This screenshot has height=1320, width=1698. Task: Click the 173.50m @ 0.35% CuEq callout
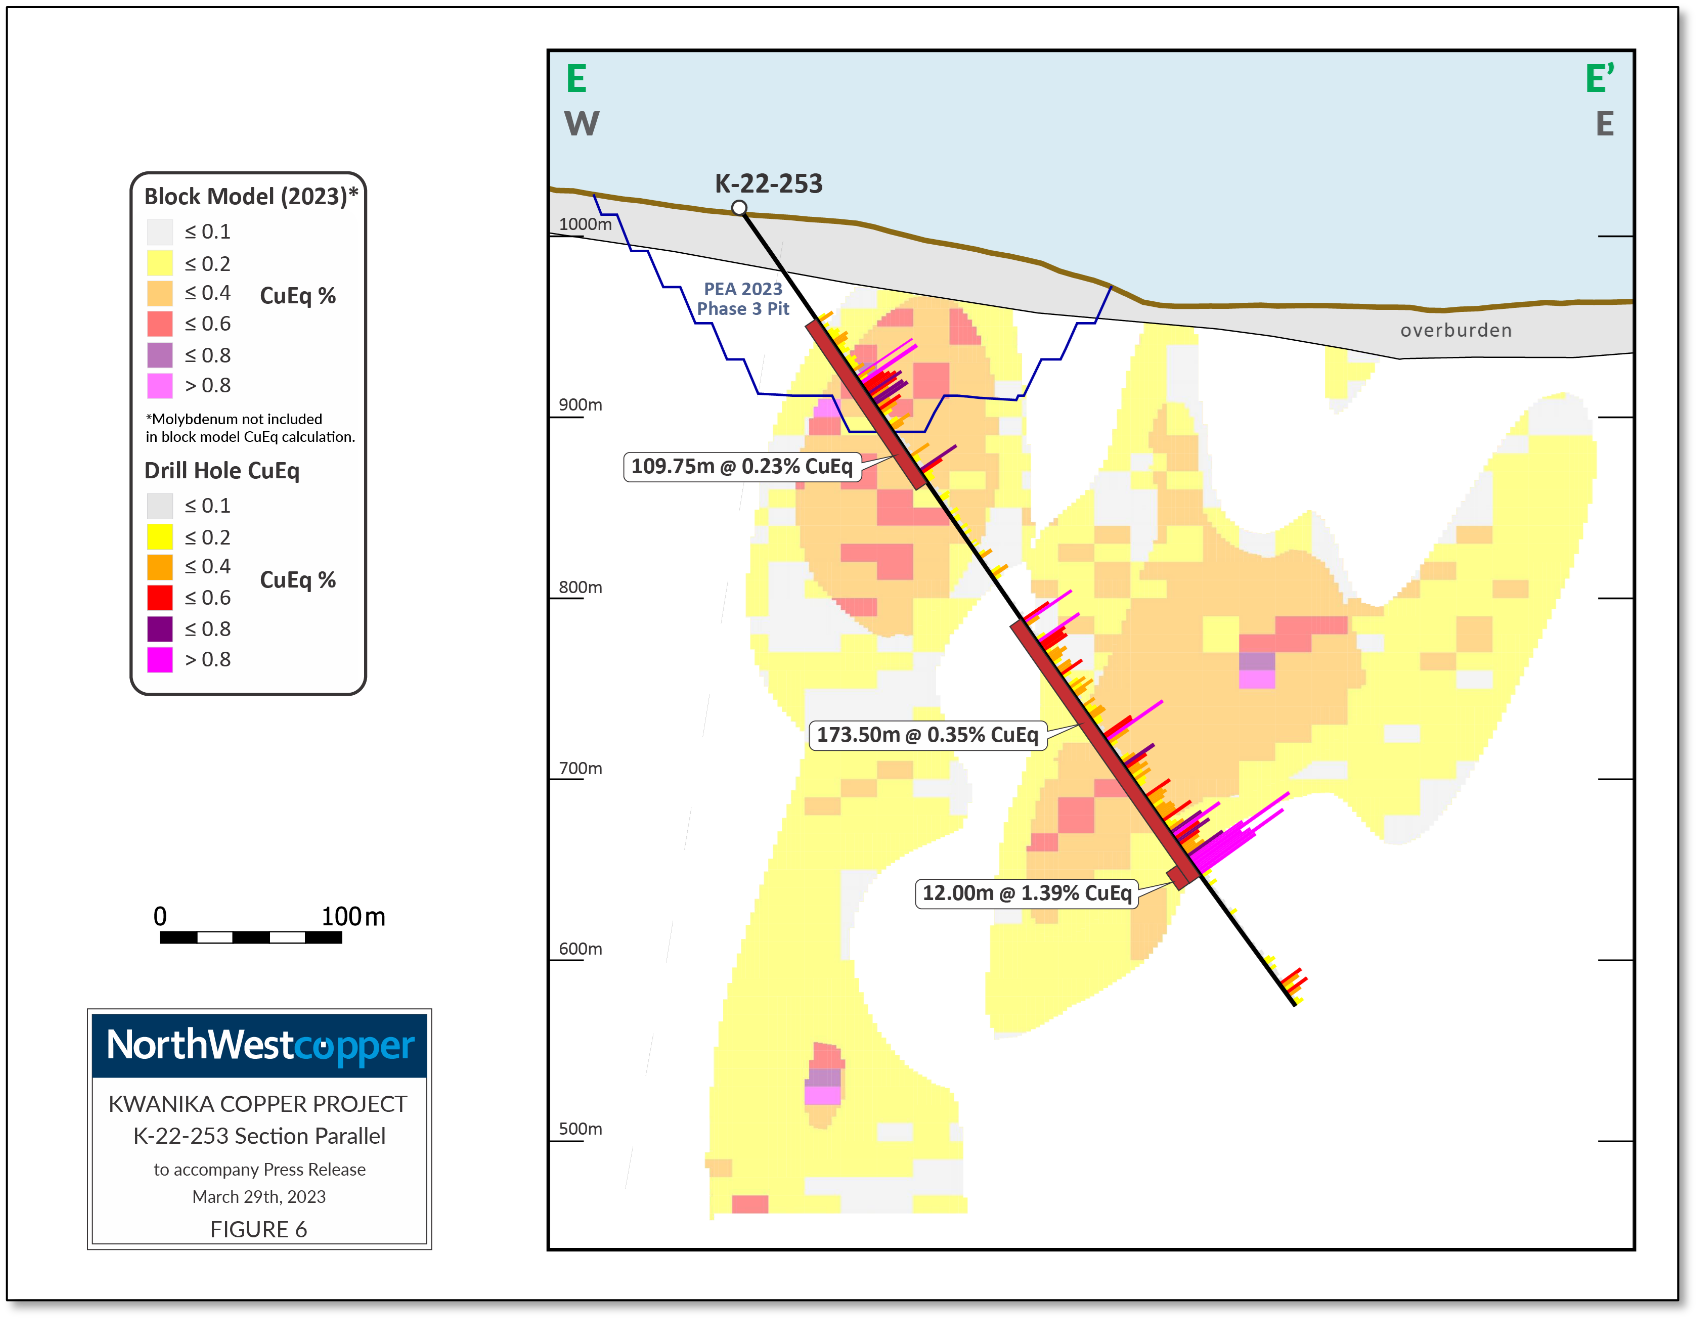(927, 735)
